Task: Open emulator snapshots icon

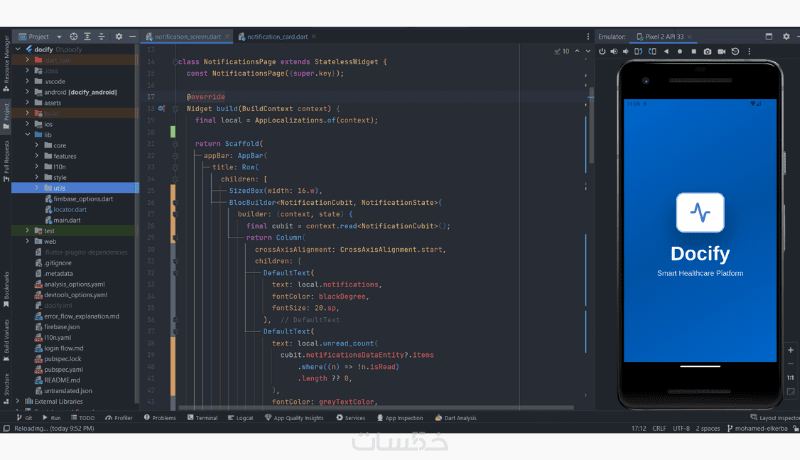Action: tap(735, 52)
